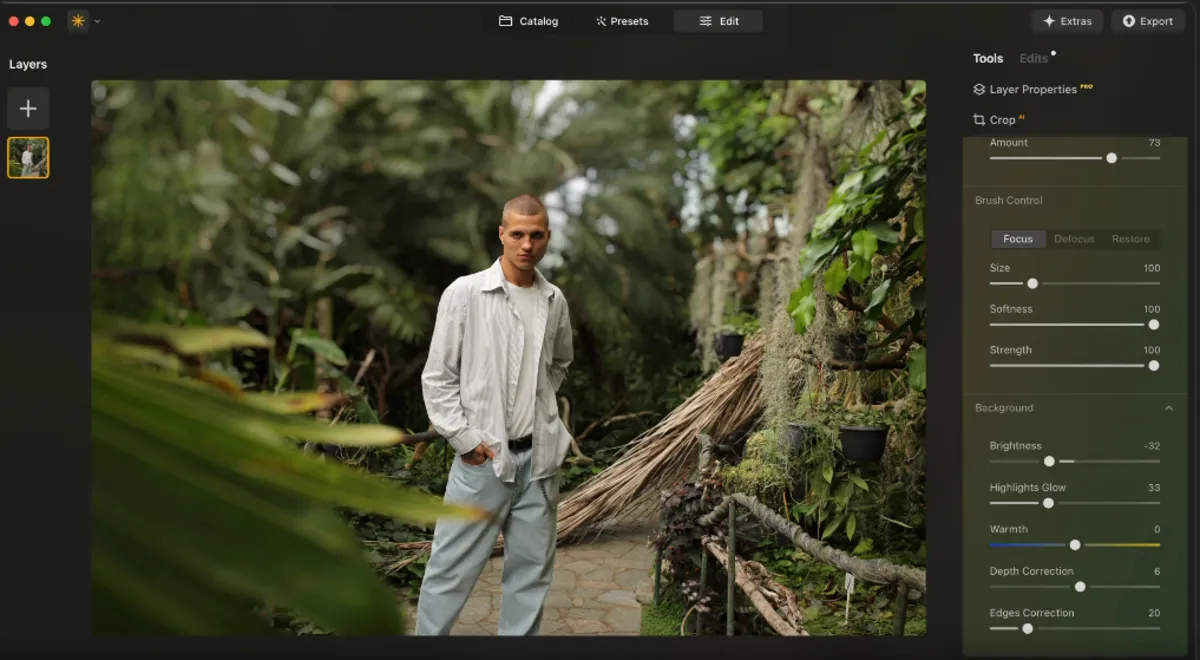Switch brush mode to Defocus
The height and width of the screenshot is (660, 1200).
click(x=1074, y=238)
